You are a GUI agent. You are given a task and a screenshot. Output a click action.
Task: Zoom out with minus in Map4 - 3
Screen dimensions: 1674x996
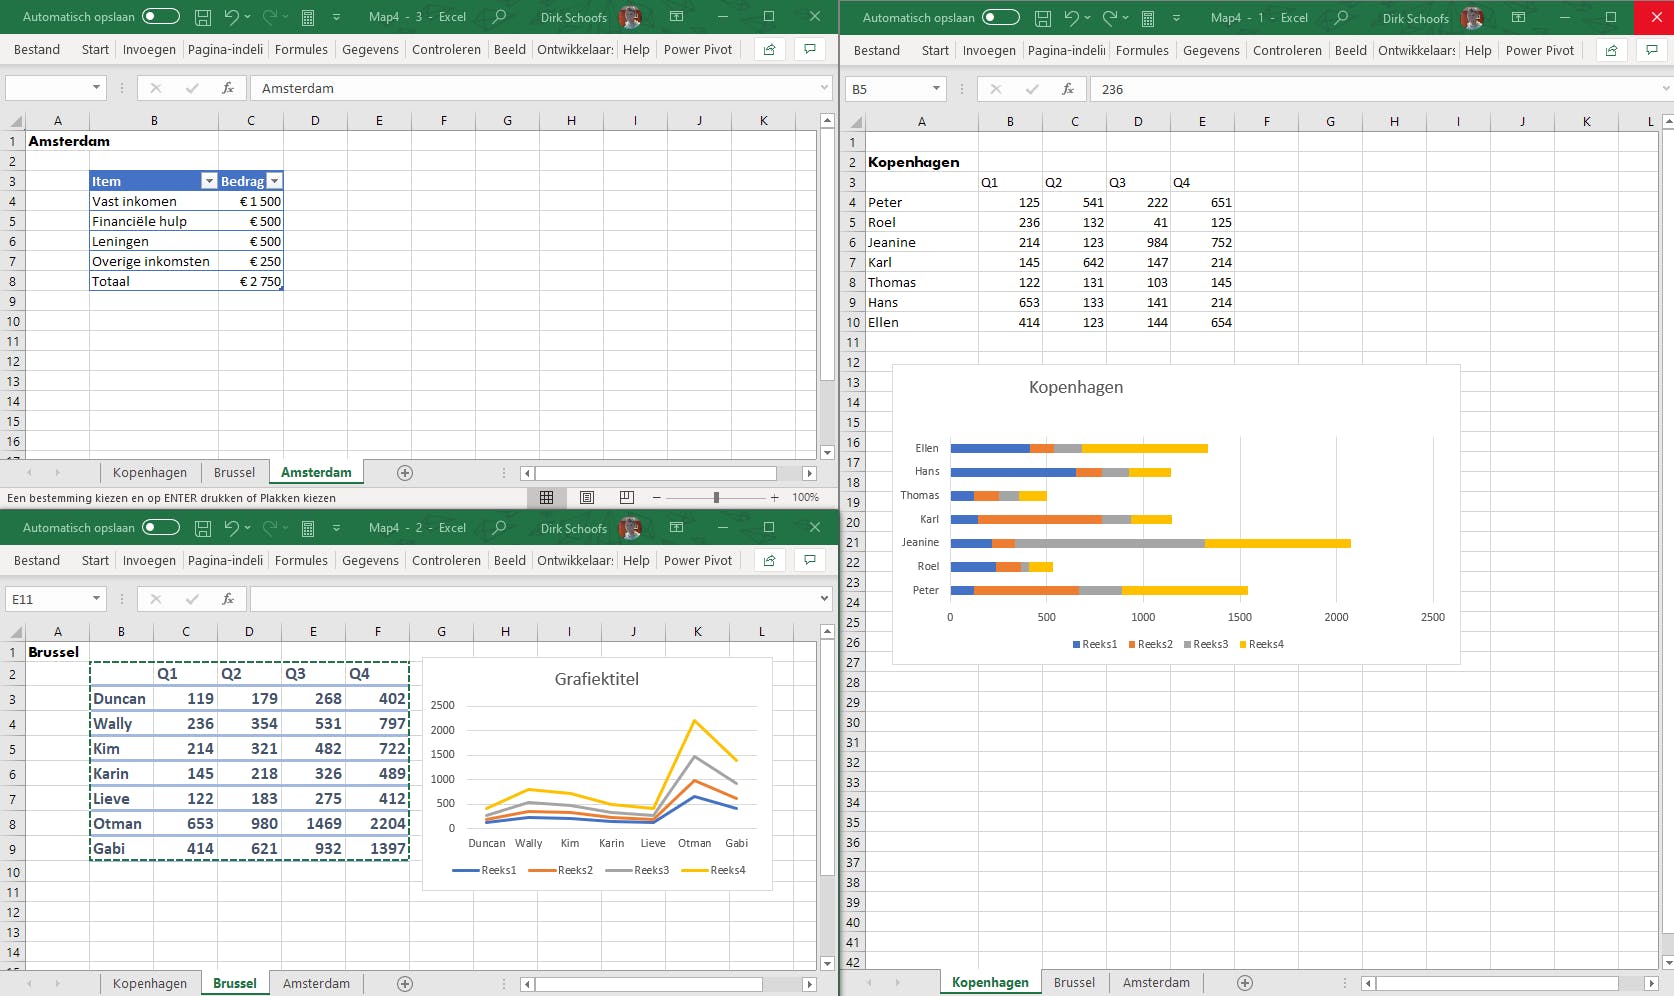pyautogui.click(x=656, y=497)
